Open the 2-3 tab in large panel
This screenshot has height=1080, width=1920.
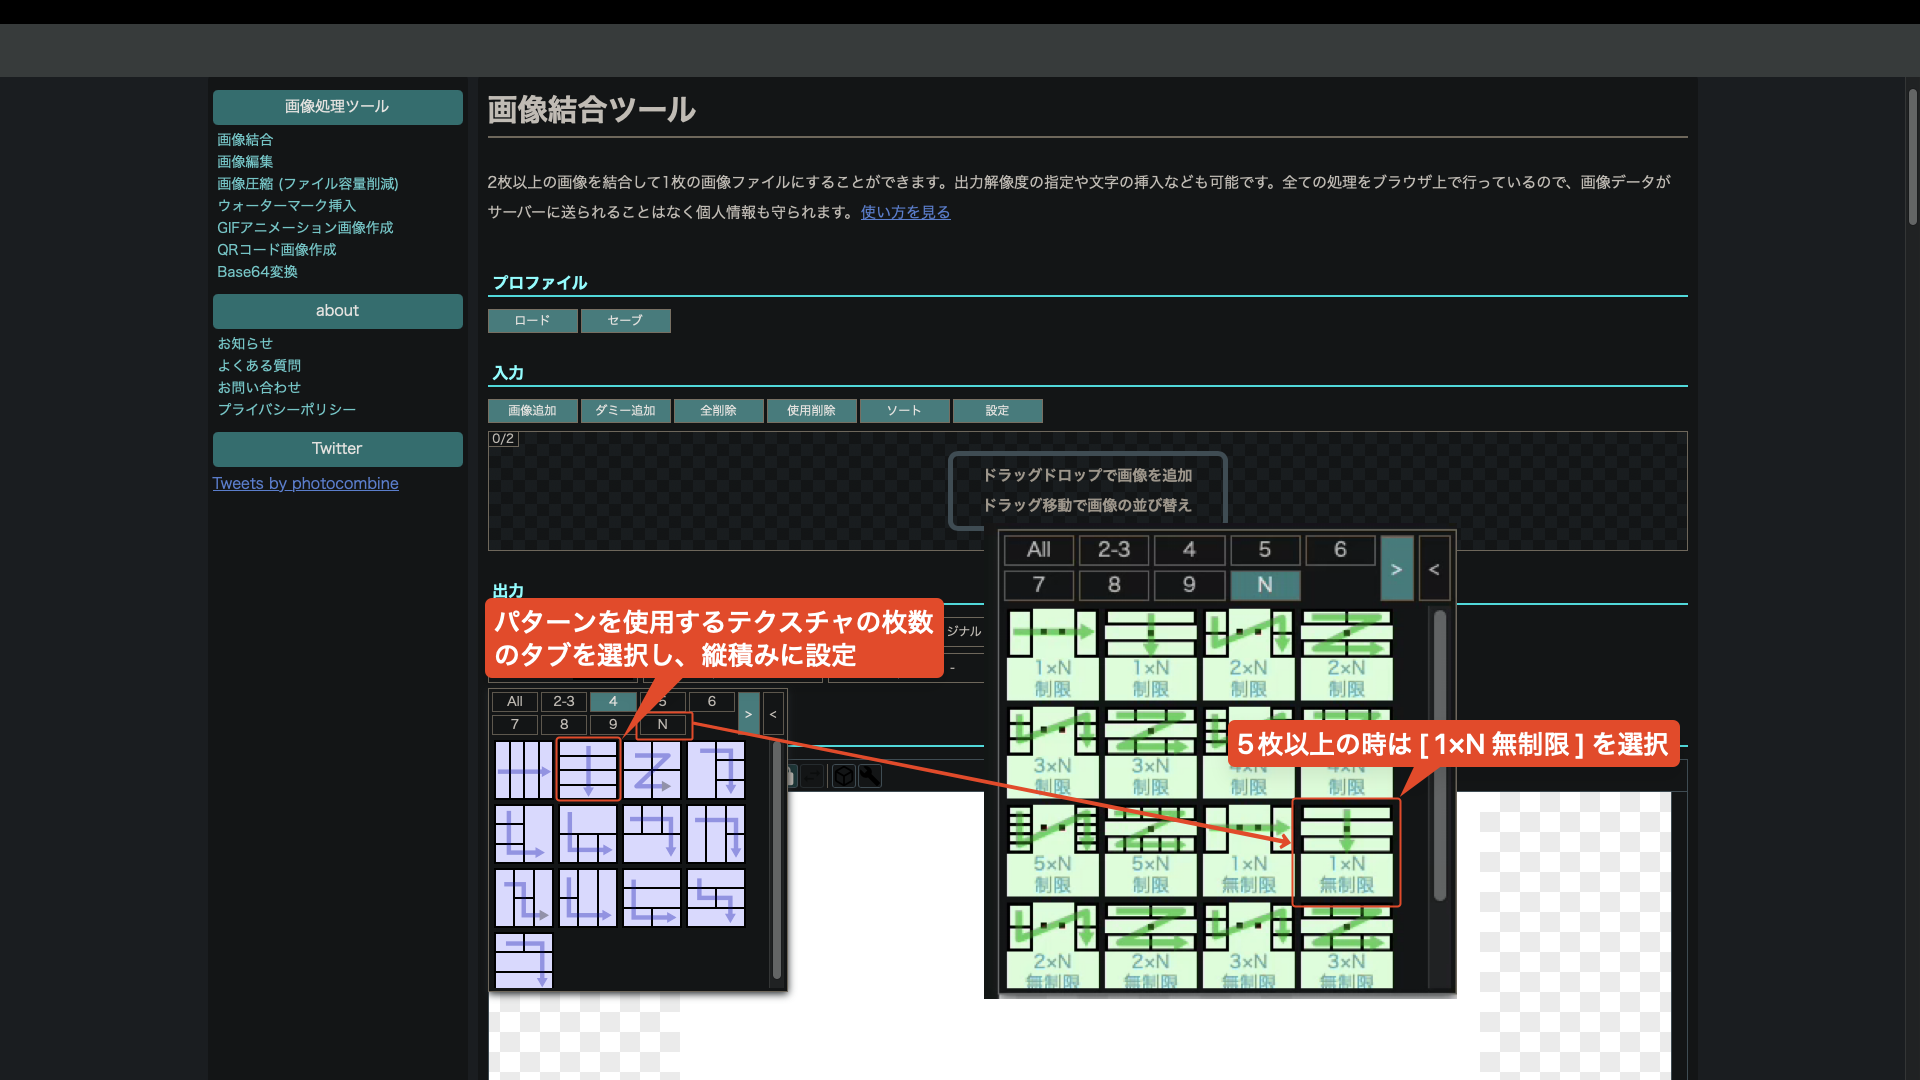1113,550
